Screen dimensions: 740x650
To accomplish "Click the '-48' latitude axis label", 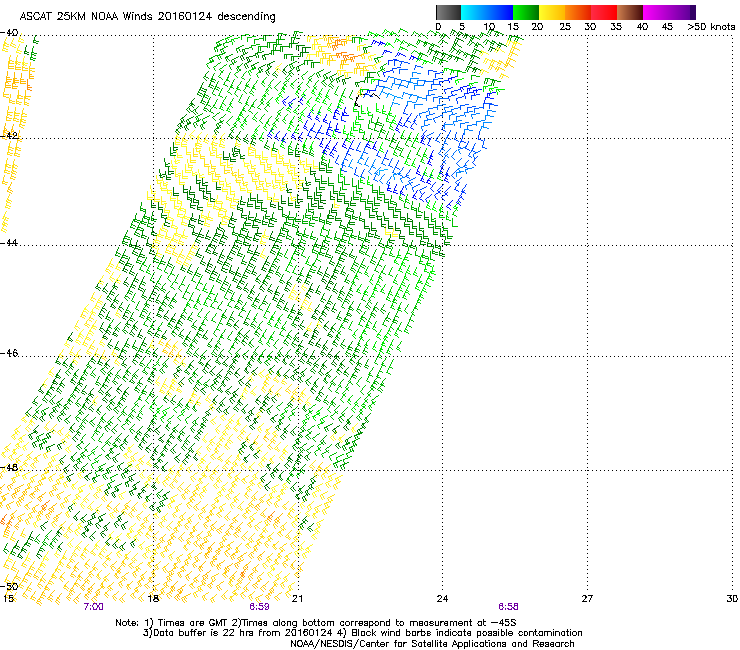I will coord(9,467).
